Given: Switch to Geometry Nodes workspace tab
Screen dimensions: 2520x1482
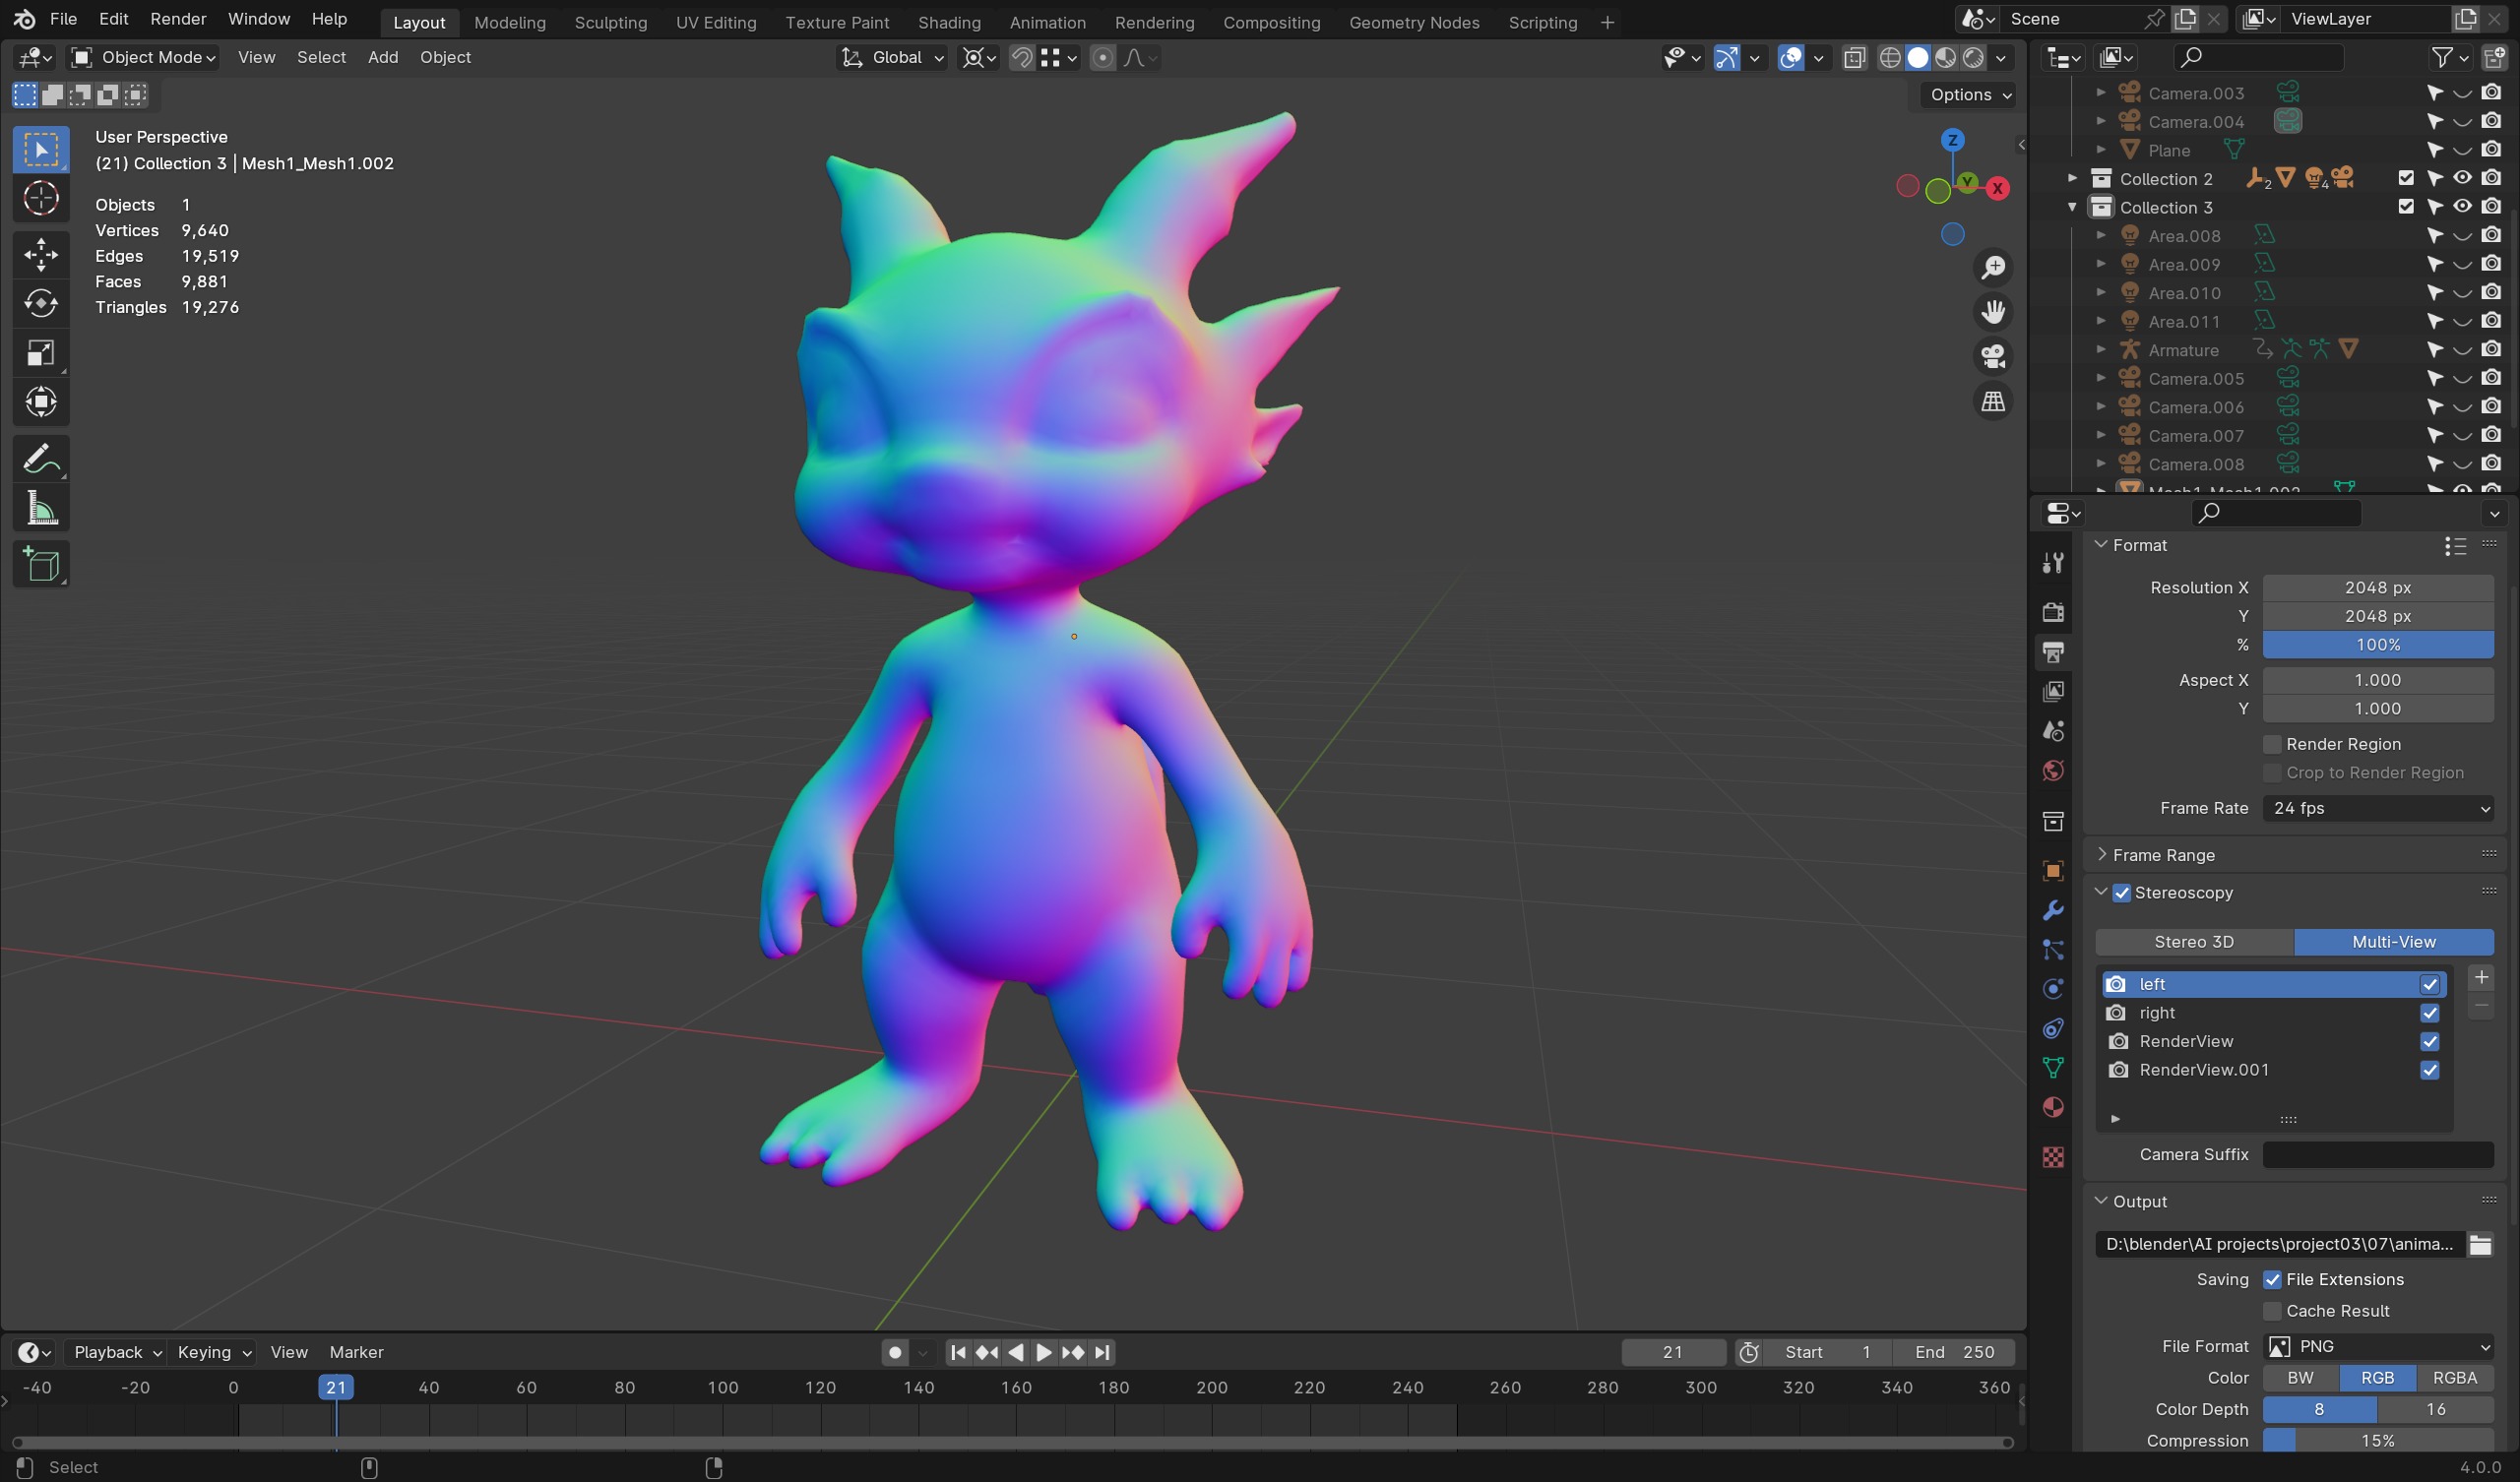Looking at the screenshot, I should click(x=1414, y=22).
